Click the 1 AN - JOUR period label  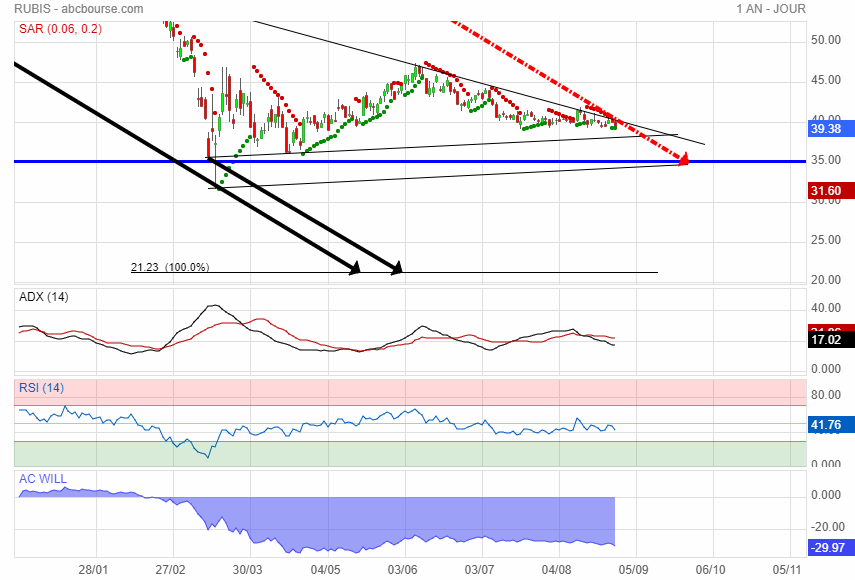pyautogui.click(x=770, y=9)
